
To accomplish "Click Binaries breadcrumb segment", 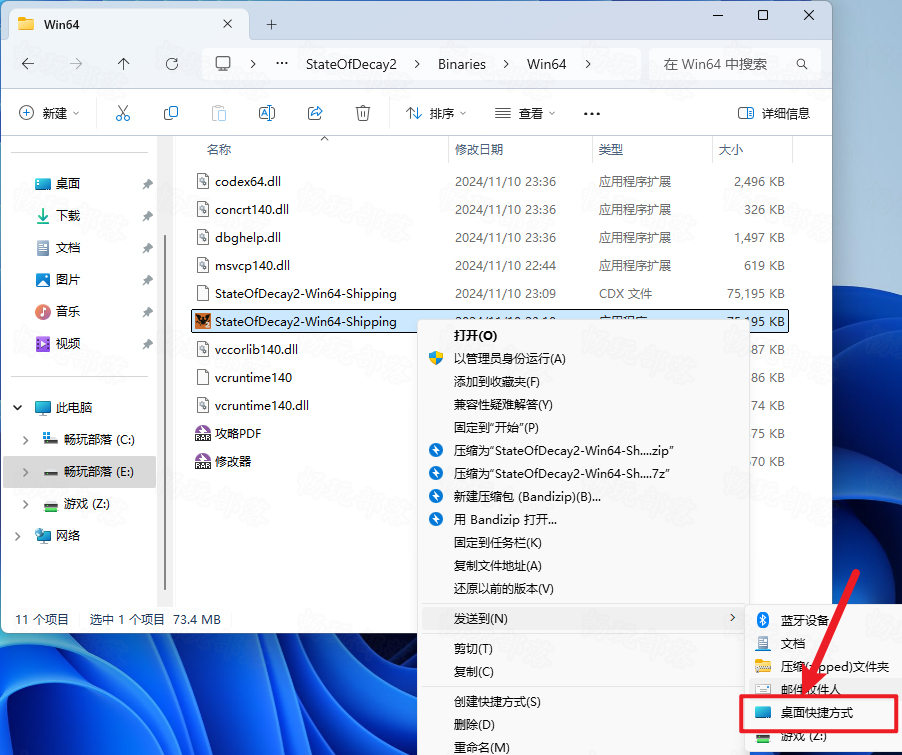I will [461, 64].
